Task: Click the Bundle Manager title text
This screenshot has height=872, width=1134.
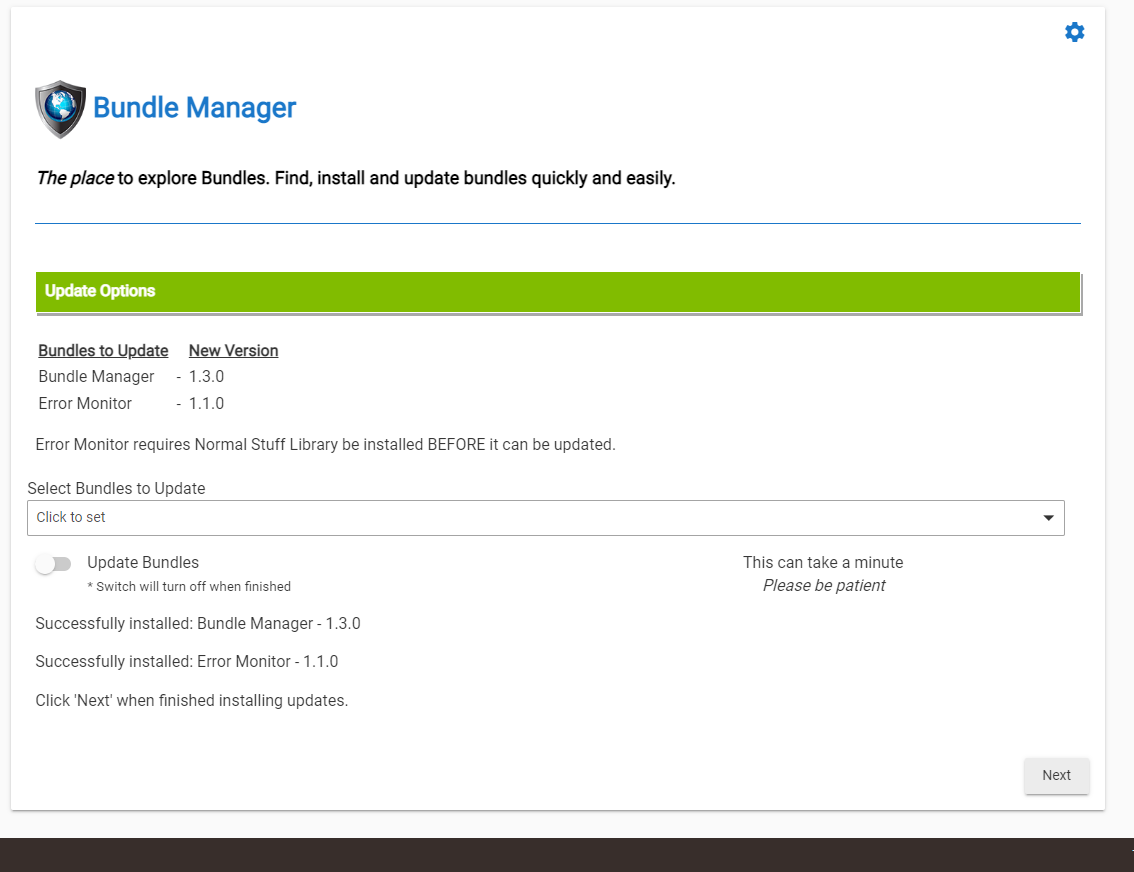Action: [194, 108]
